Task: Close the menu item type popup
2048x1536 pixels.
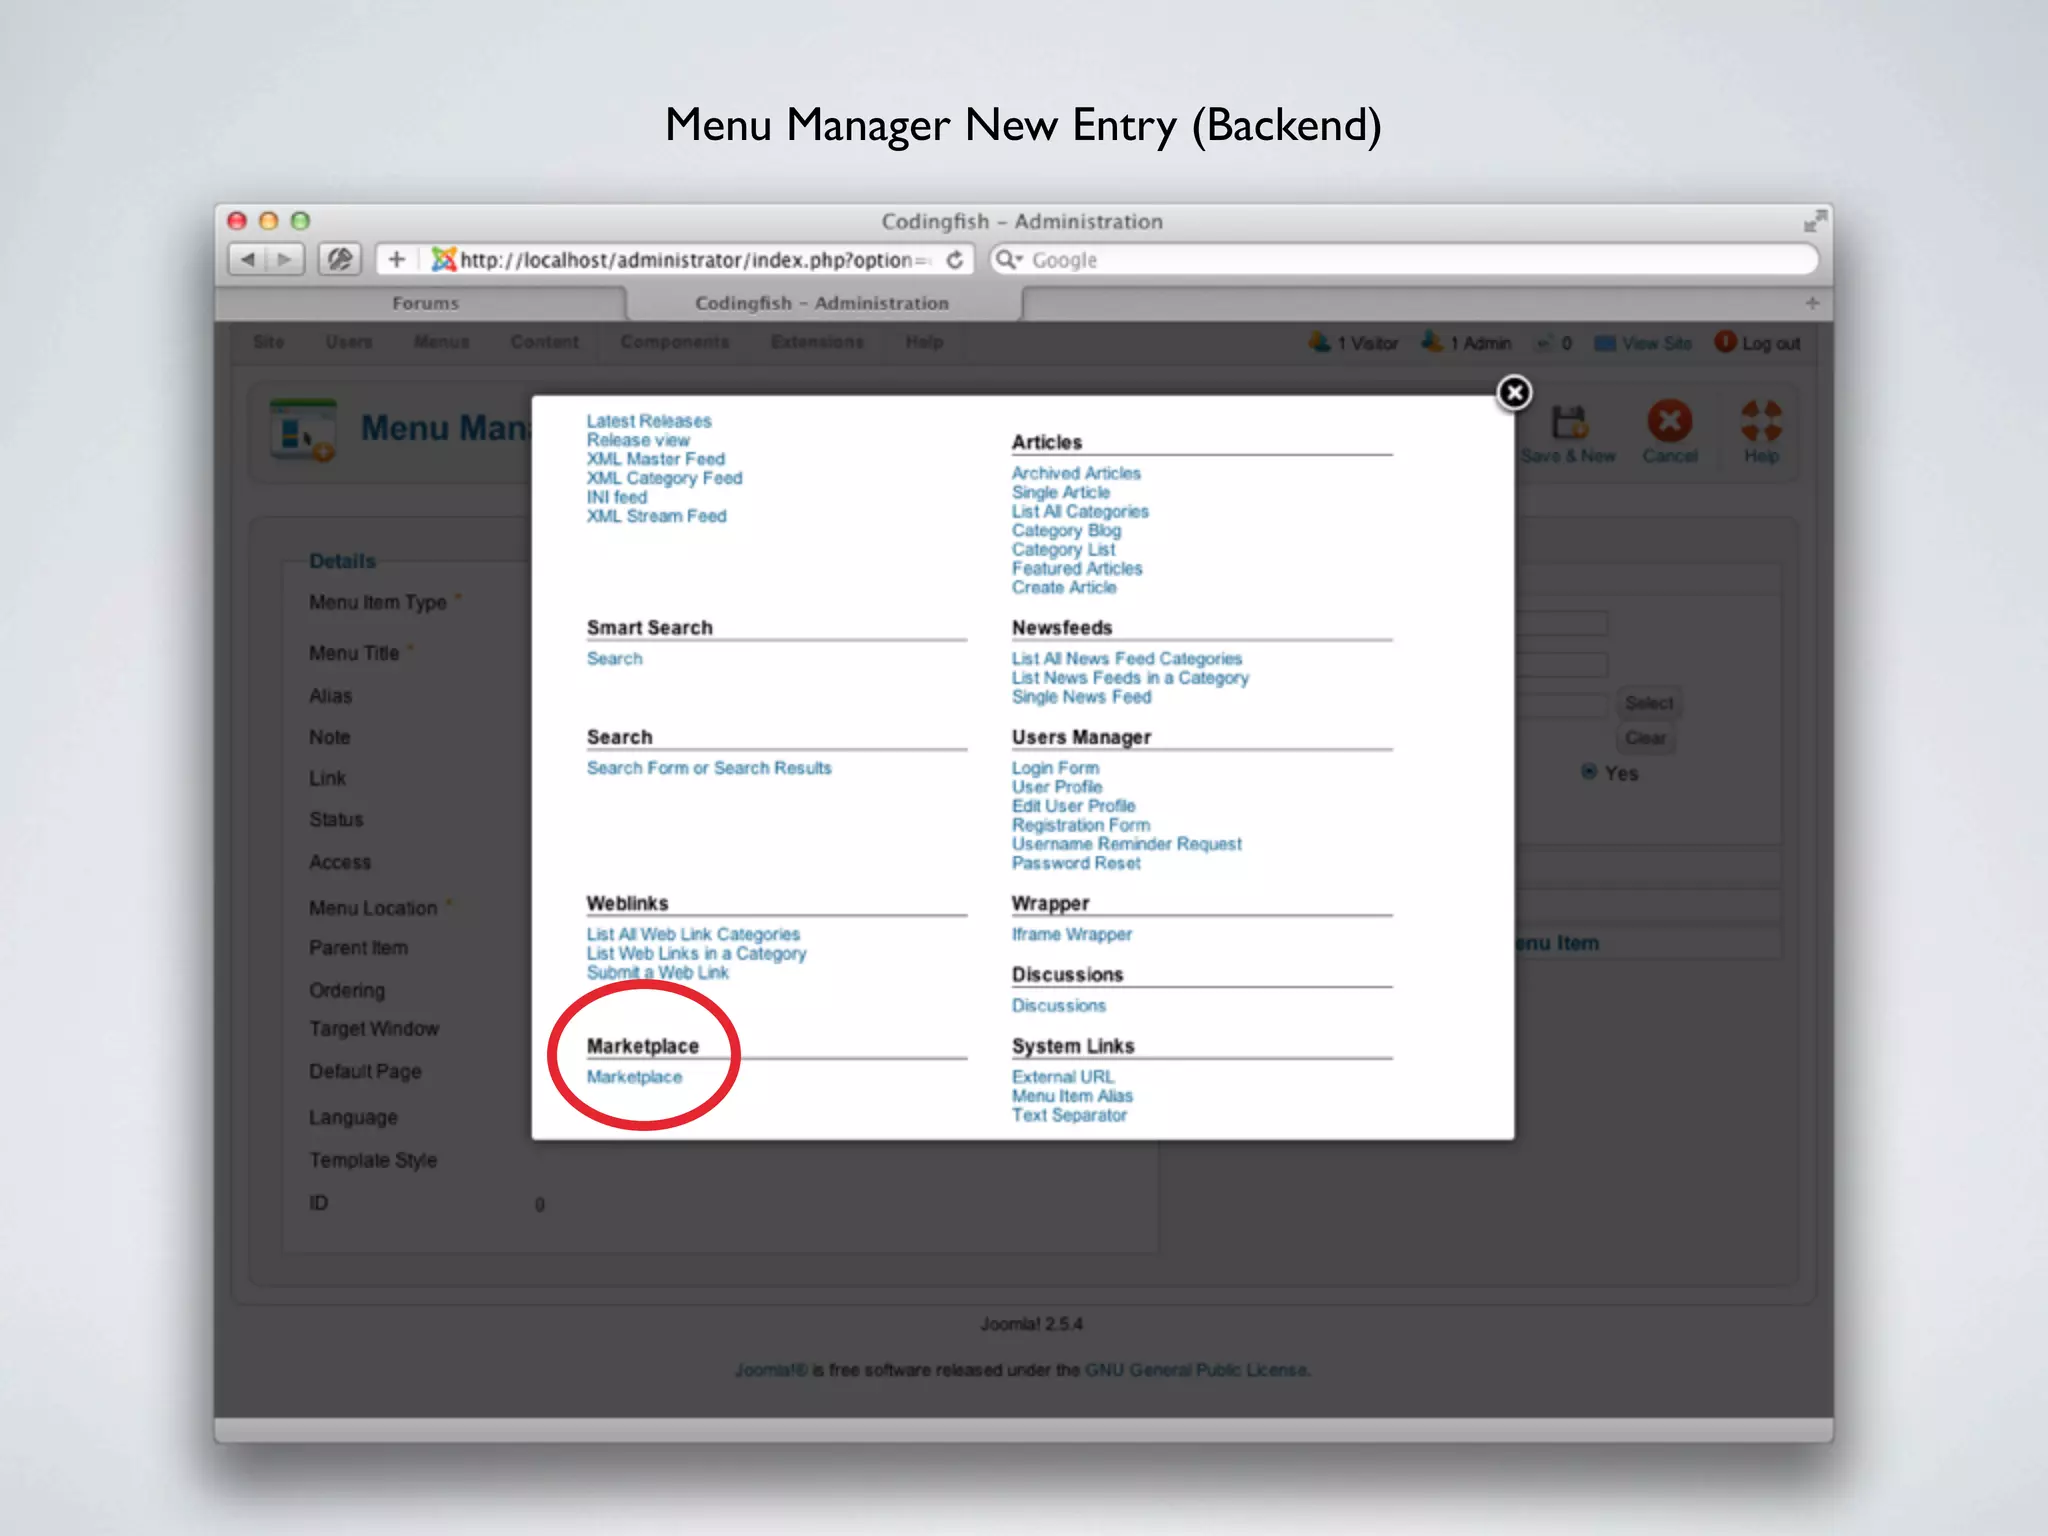Action: tap(1514, 393)
